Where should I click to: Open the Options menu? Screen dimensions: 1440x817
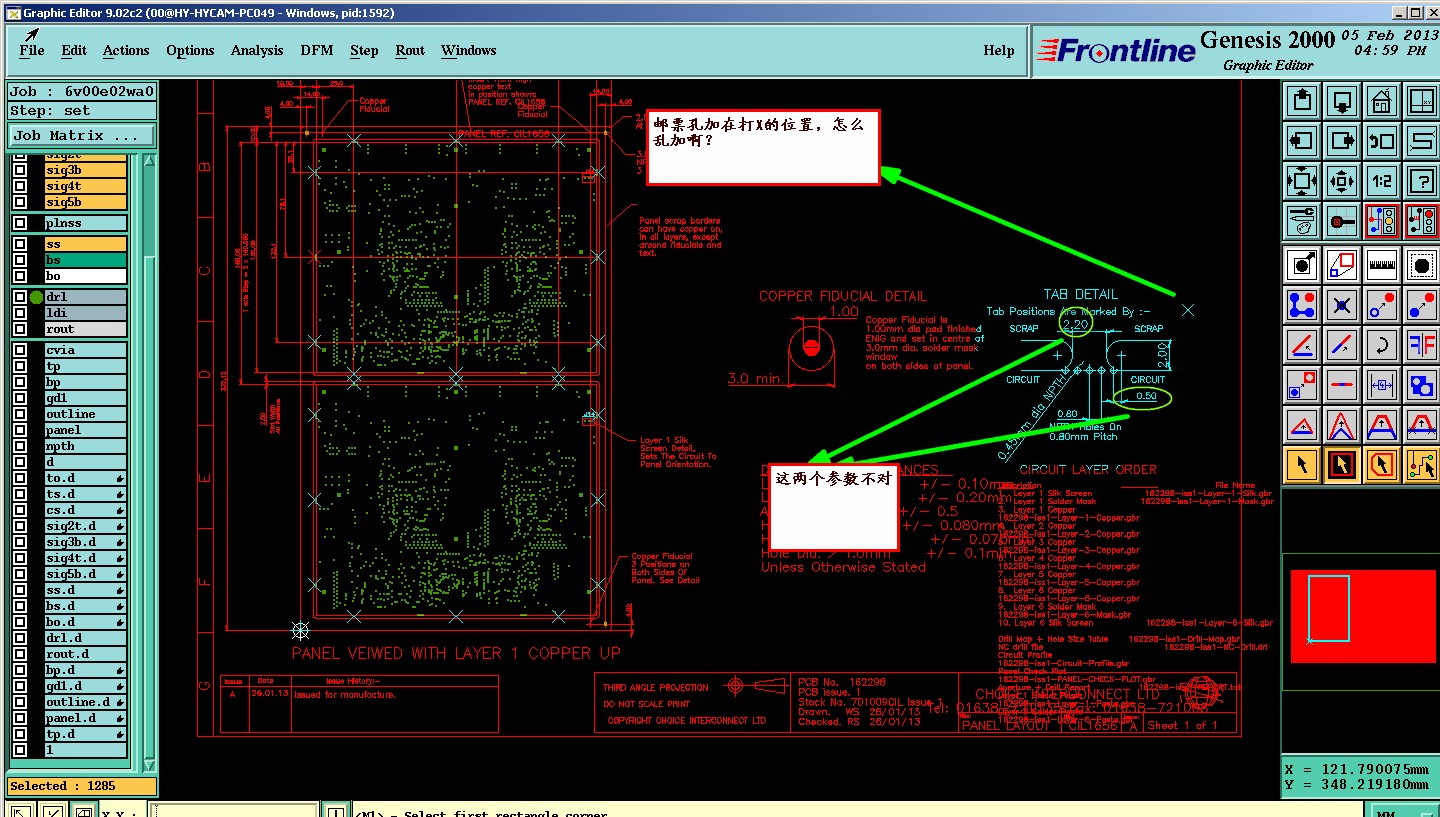pyautogui.click(x=190, y=50)
